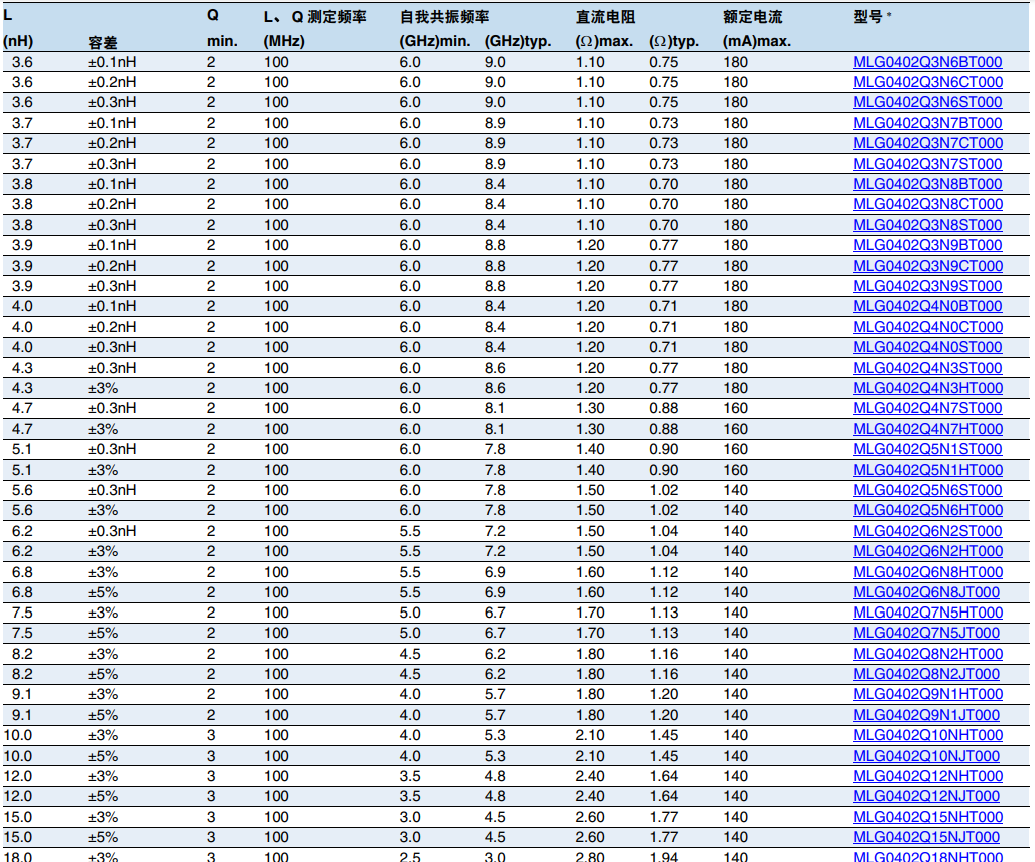Open the MLG0402Q6N8HT000 link
1035x862 pixels.
927,572
